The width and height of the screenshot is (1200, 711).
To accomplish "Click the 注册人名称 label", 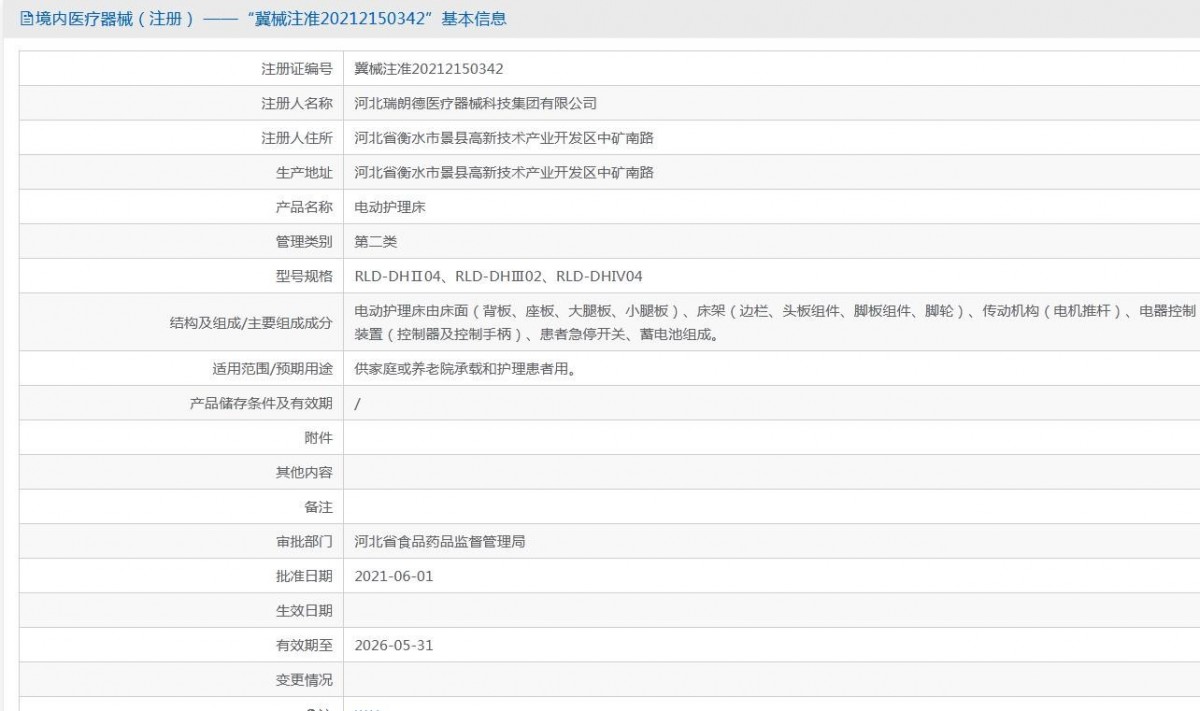I will 297,103.
